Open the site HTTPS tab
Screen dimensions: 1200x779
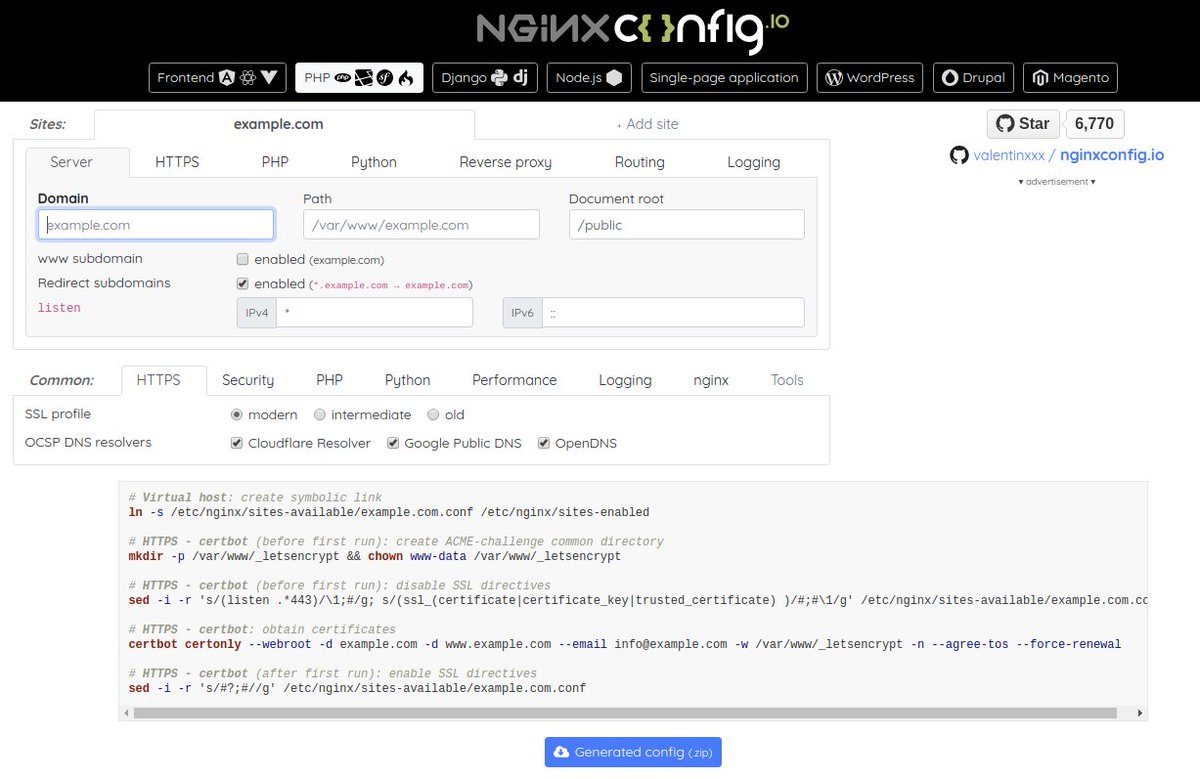177,162
